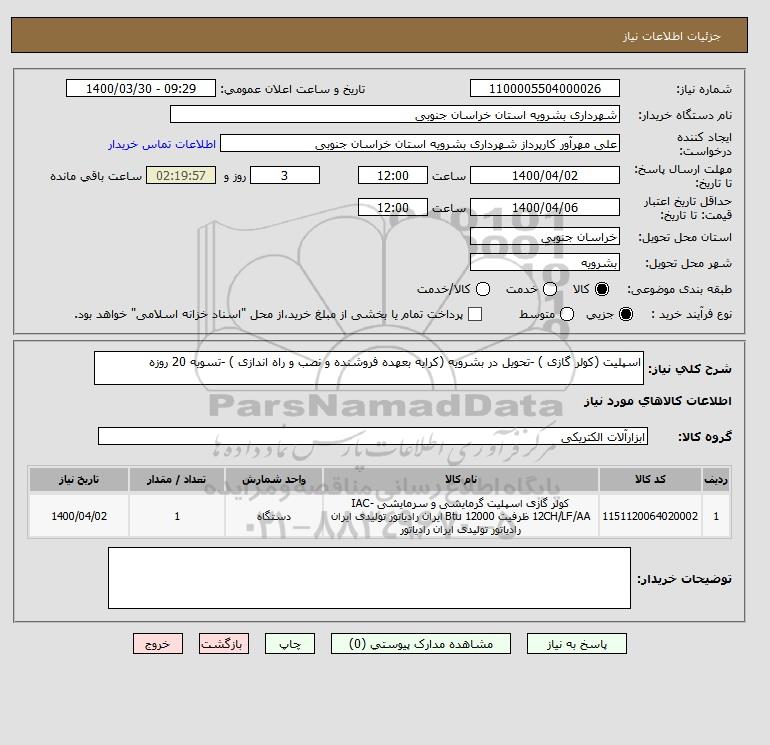Image resolution: width=770 pixels, height=745 pixels.
Task: Click the تاریخ نیاز column header
Action: (x=79, y=479)
